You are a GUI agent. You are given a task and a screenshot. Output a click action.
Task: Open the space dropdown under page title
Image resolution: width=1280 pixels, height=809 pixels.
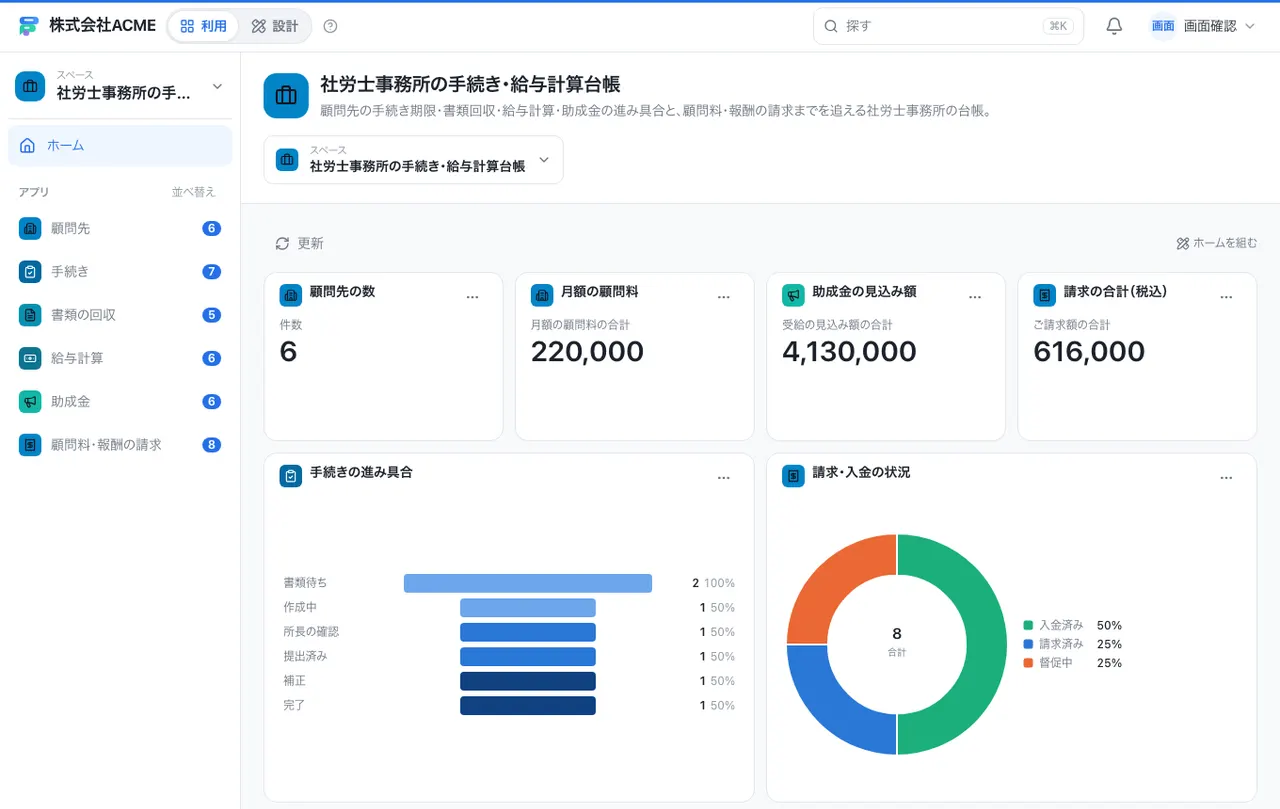click(413, 160)
